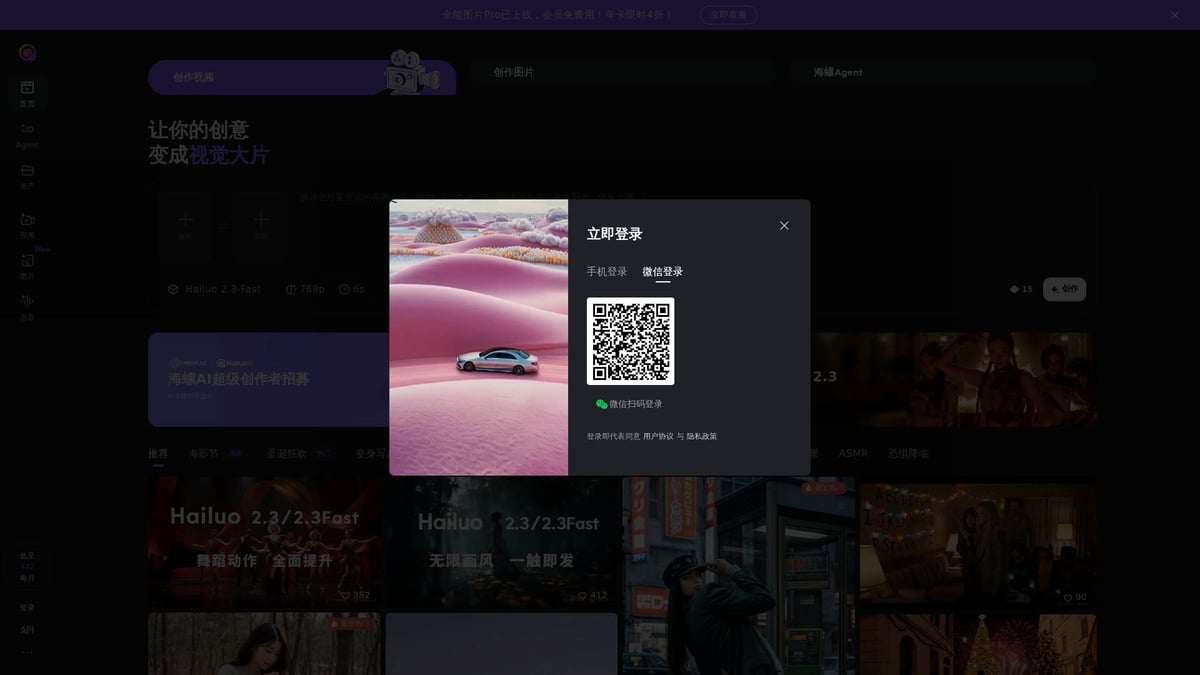Open the 768p resolution selector

[x=301, y=287]
